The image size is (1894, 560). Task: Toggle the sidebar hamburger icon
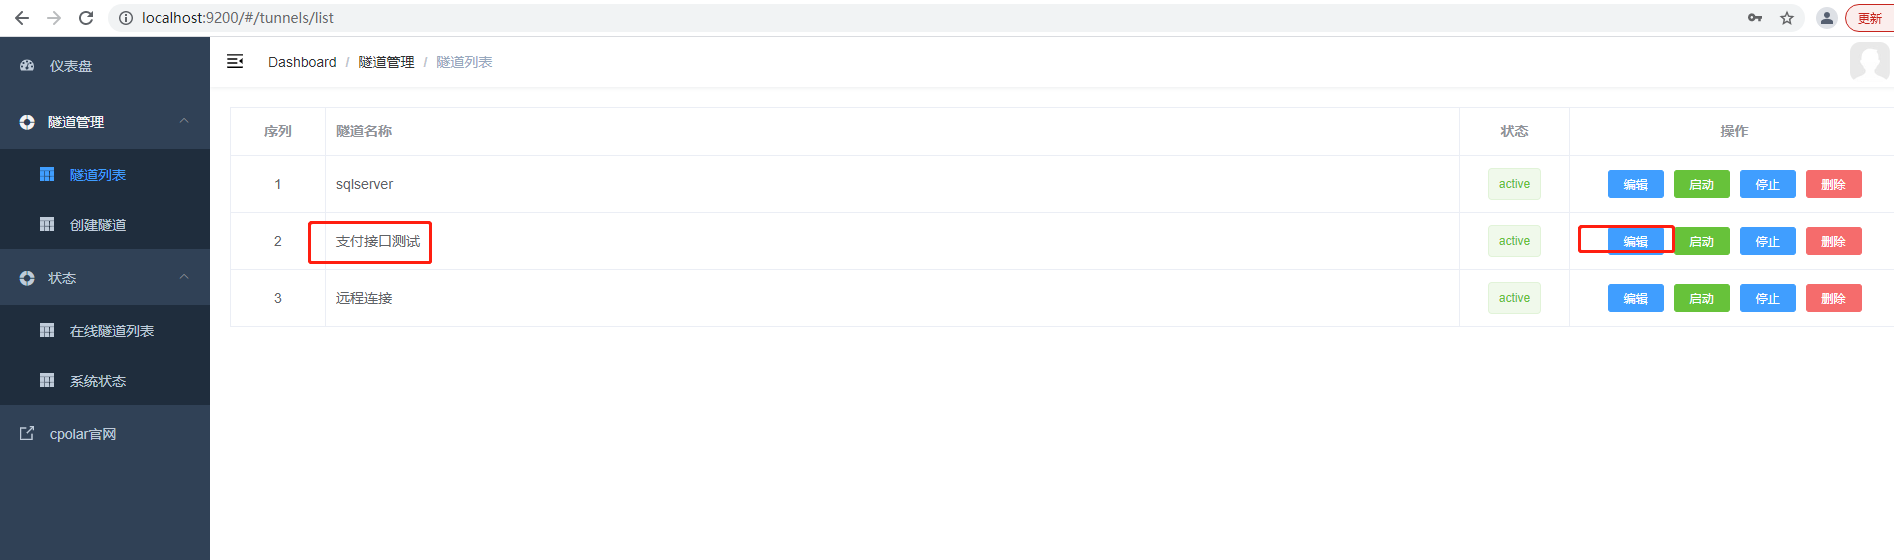pyautogui.click(x=235, y=62)
